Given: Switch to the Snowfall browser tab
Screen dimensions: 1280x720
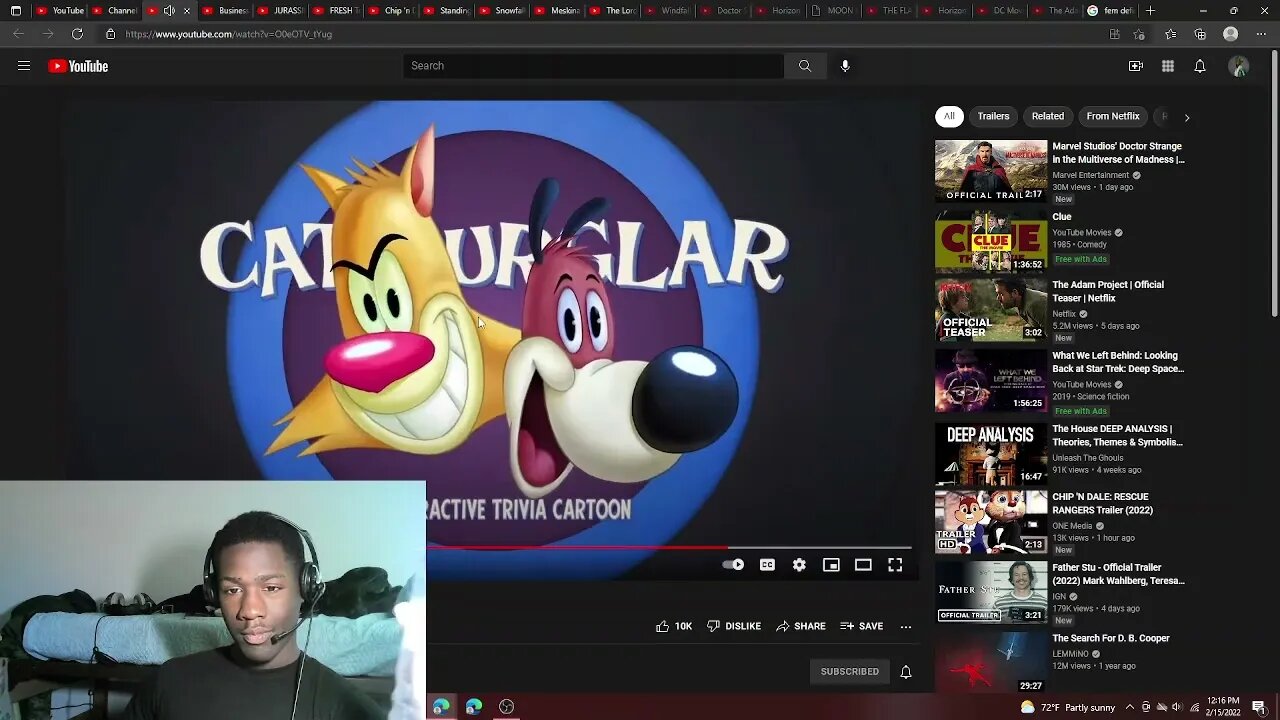Looking at the screenshot, I should [x=501, y=10].
